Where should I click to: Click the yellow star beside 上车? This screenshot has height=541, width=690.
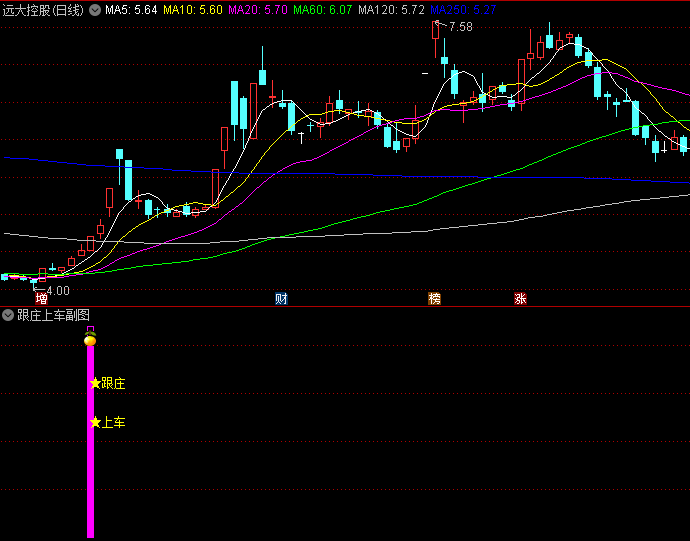95,423
